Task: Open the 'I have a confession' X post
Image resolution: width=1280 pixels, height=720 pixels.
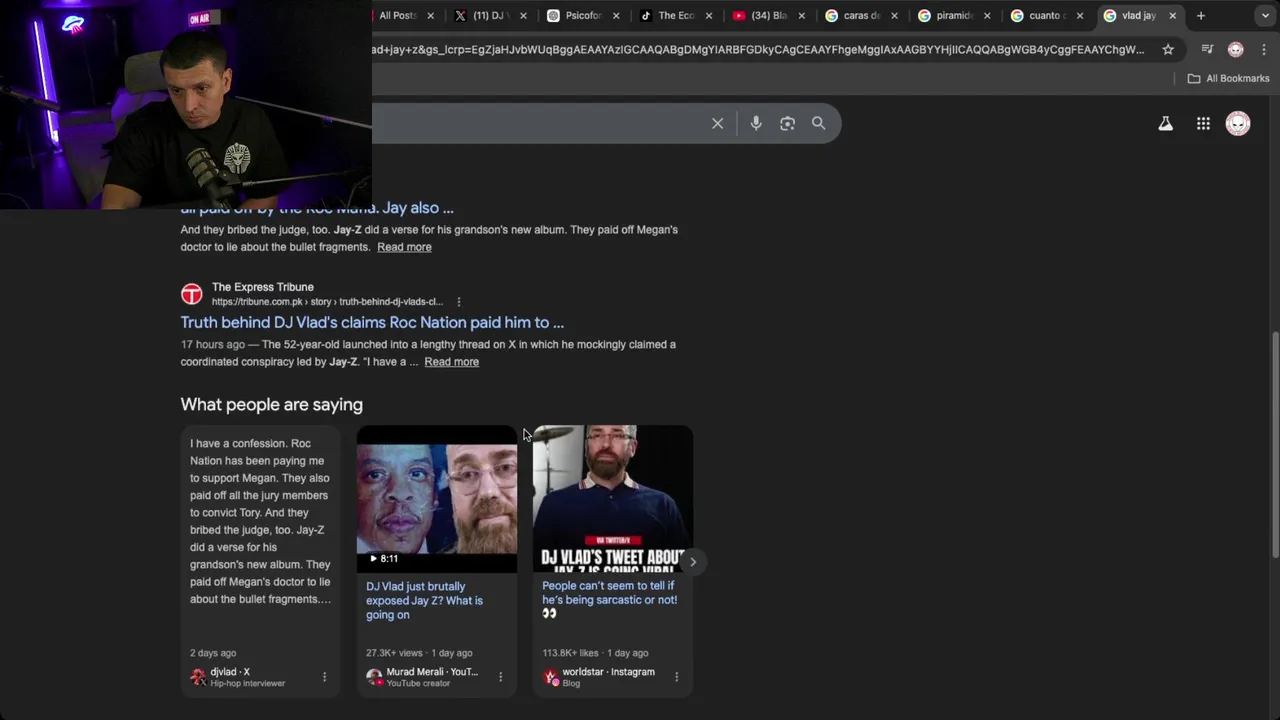Action: (260, 521)
